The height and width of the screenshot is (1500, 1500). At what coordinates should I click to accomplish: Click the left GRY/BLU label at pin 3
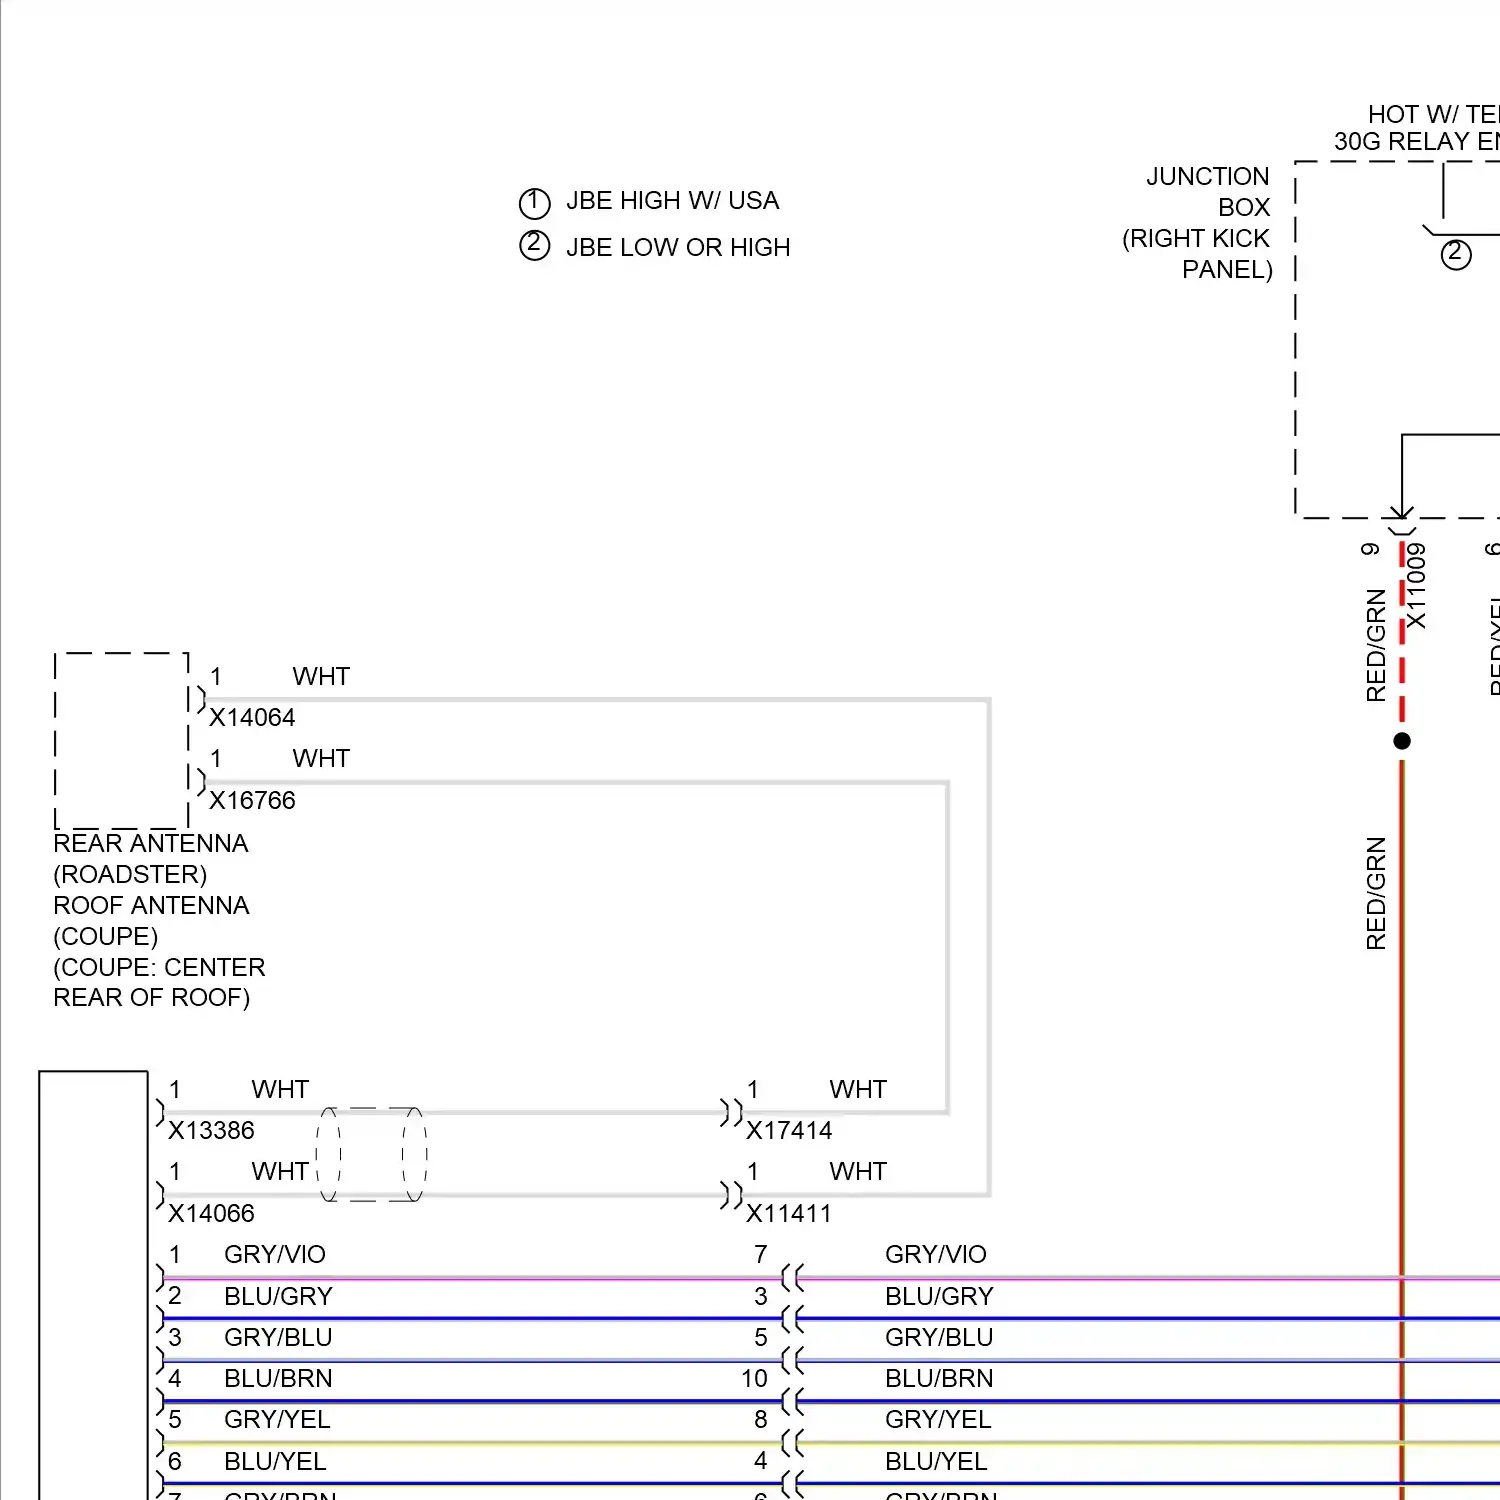(278, 1338)
